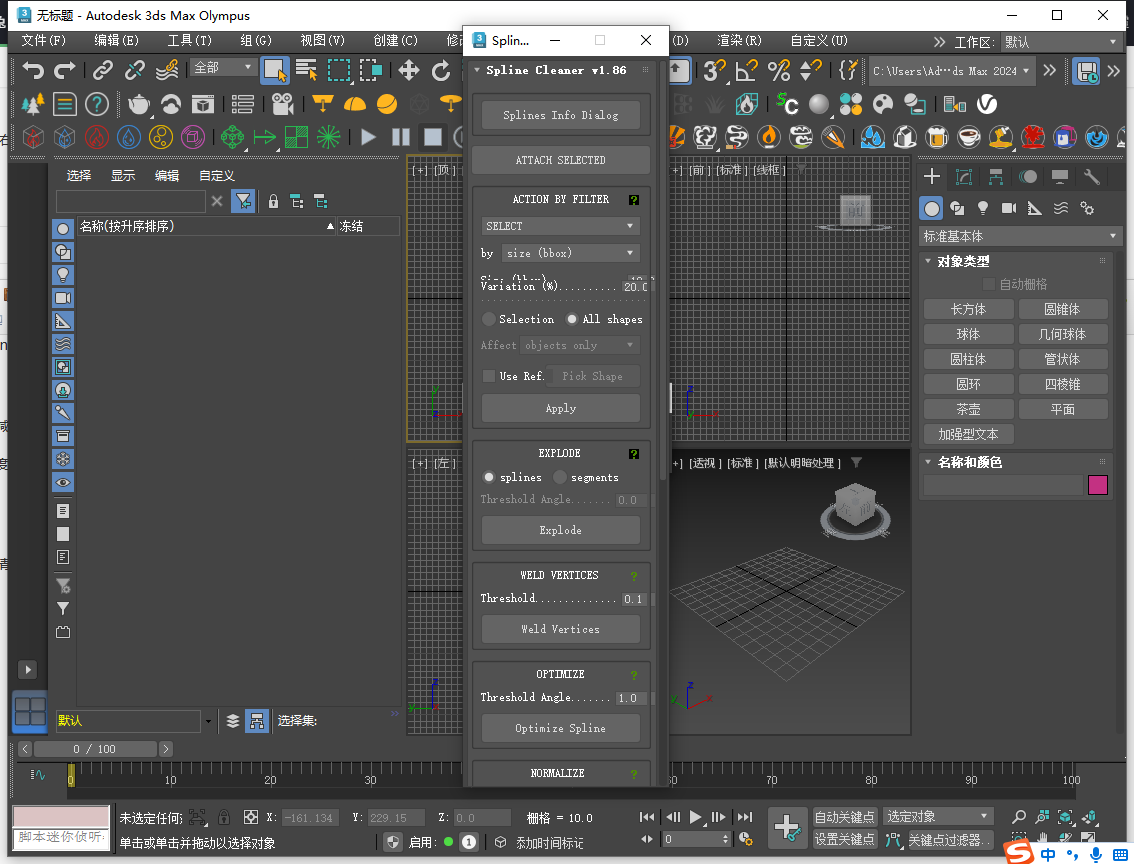Toggle the Percent Snap tool
1134x864 pixels.
tap(778, 71)
